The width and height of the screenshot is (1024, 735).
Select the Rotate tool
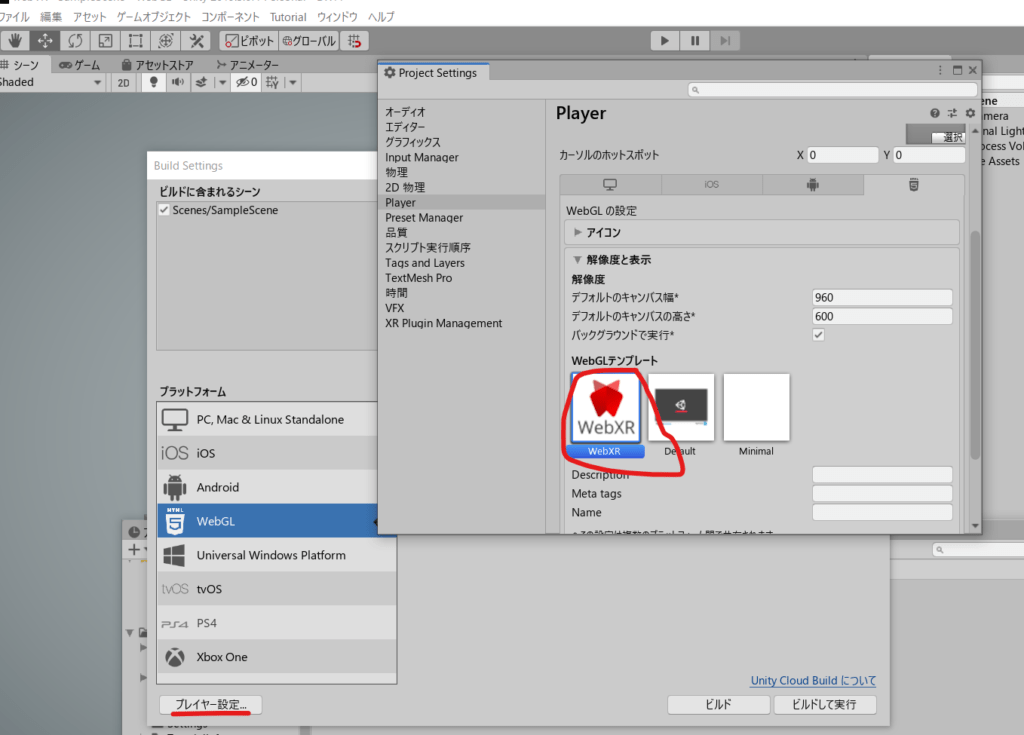point(75,41)
